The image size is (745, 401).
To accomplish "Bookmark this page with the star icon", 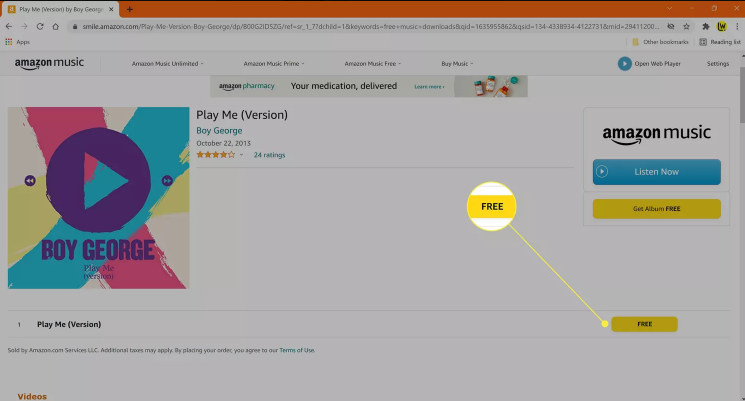I will pos(686,27).
